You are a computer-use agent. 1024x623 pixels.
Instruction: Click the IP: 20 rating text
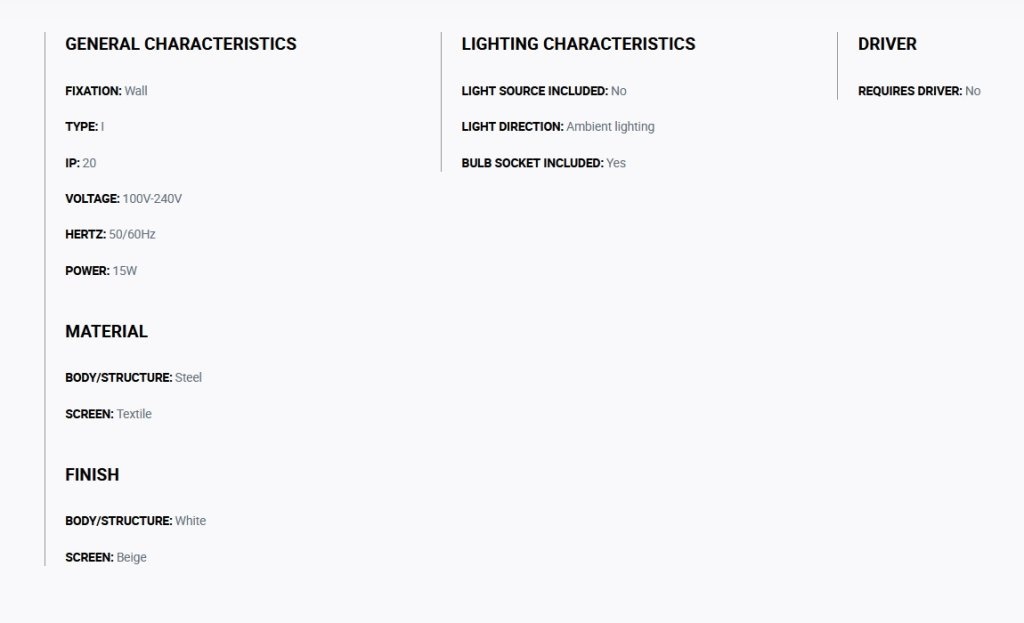pos(81,163)
